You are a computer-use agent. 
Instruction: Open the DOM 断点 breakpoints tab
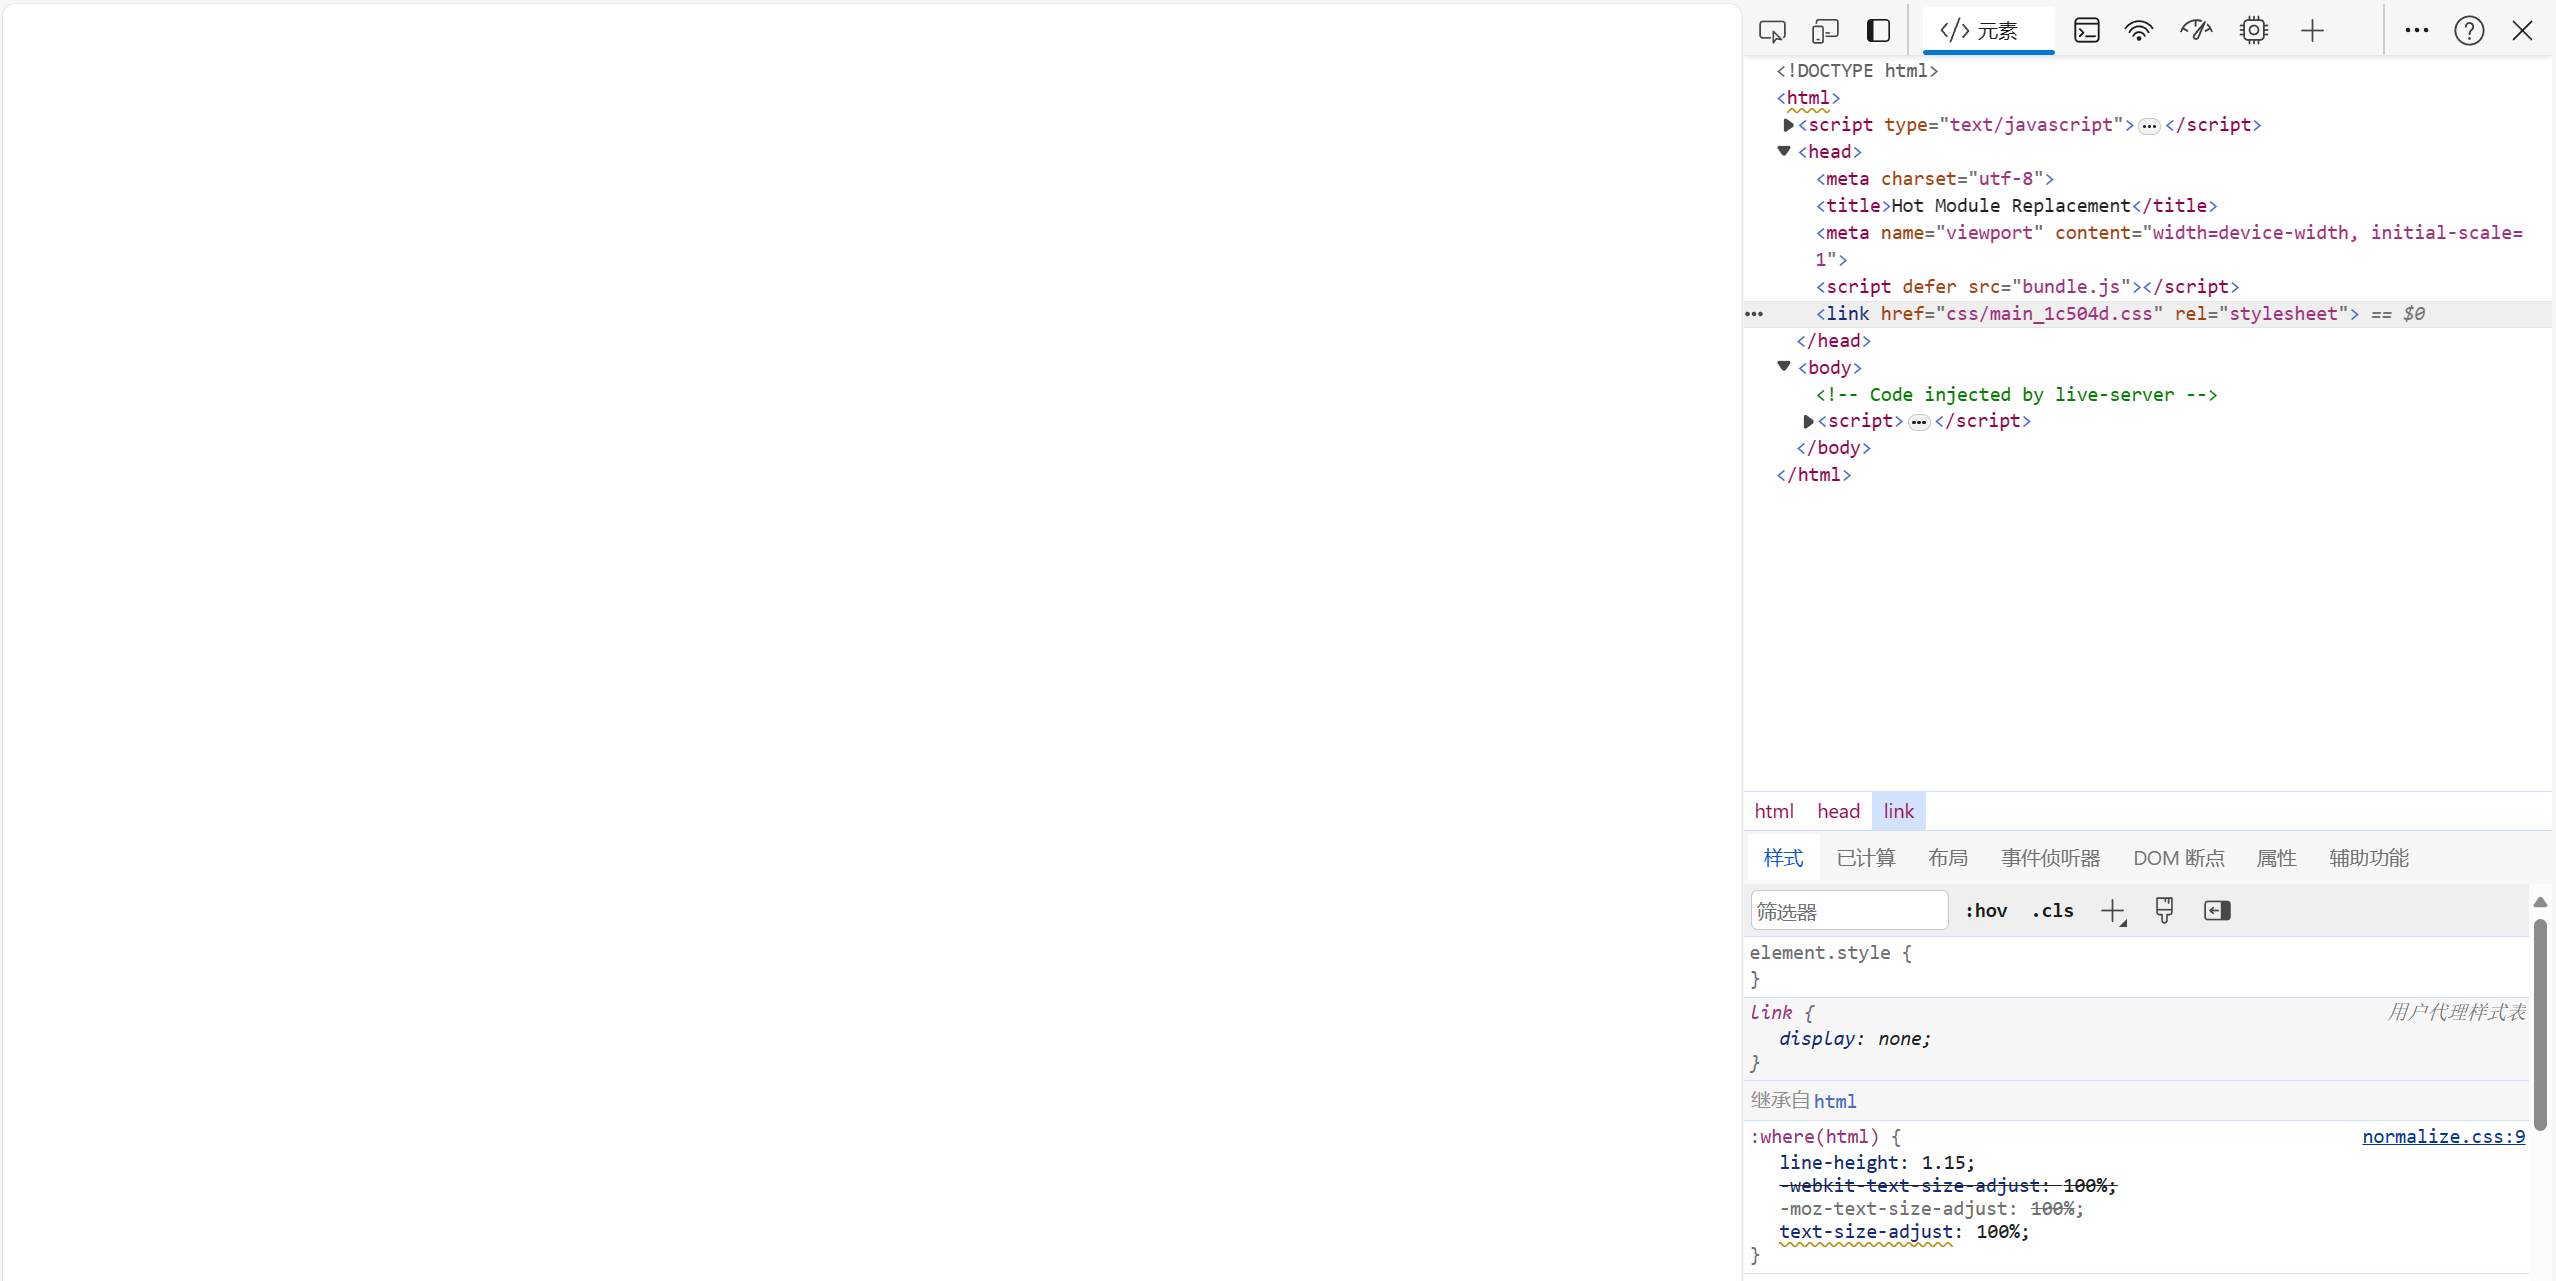click(x=2179, y=858)
